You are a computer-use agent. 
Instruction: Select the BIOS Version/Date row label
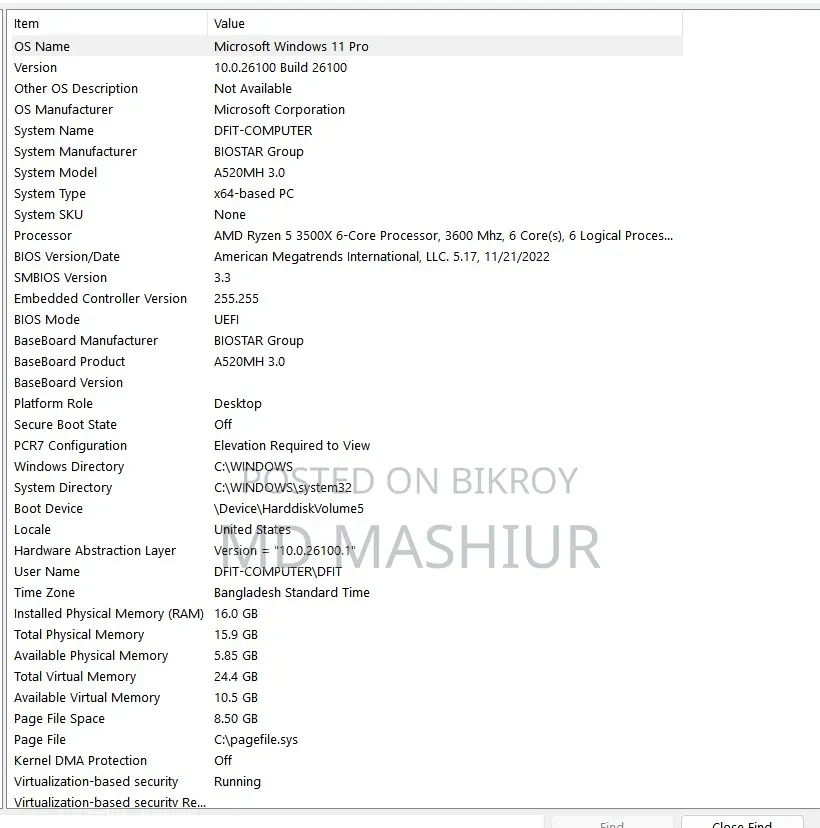[x=67, y=257]
